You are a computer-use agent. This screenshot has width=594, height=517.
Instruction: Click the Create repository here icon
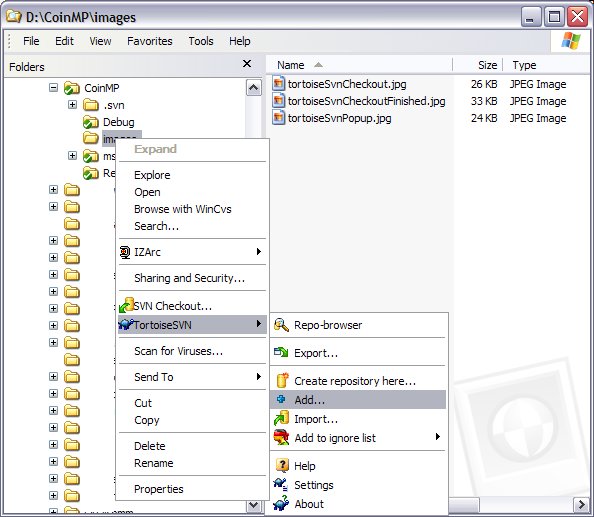point(283,380)
